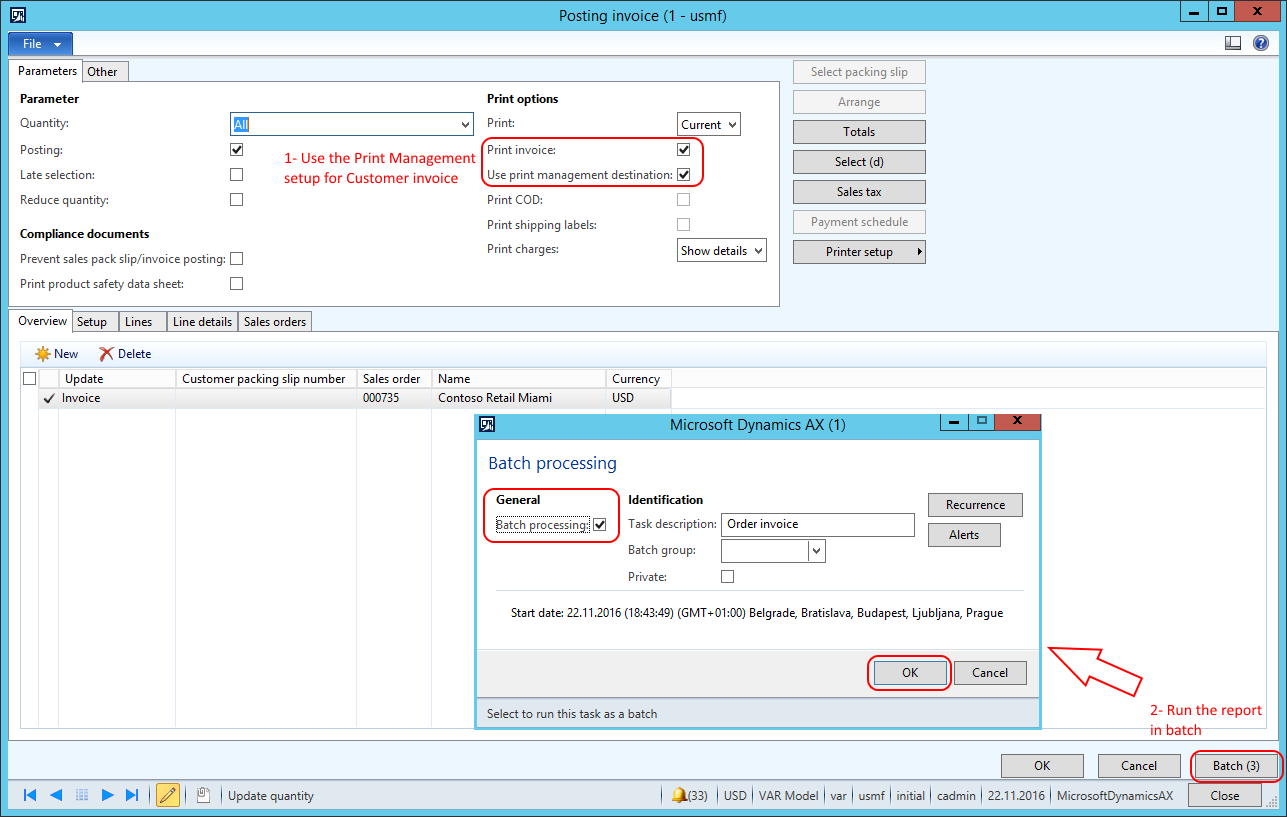Click the grid view icon in status bar
The width and height of the screenshot is (1287, 817).
click(x=82, y=795)
